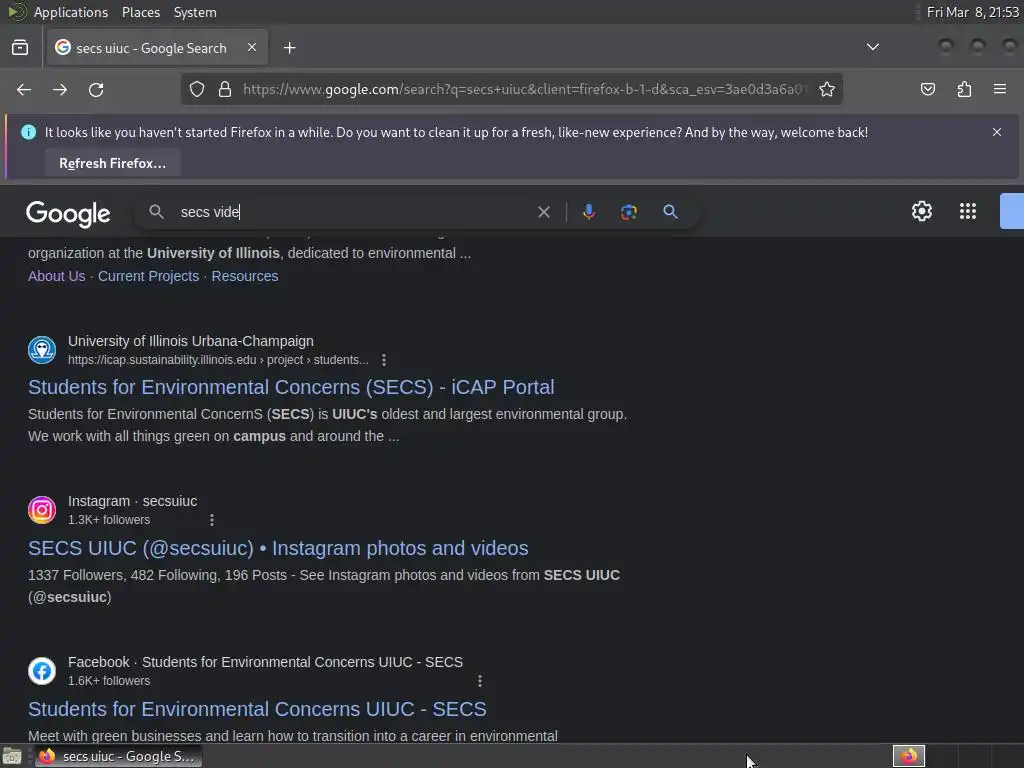This screenshot has width=1024, height=768.
Task: Click the 'Instagram · secsuiuc' source label
Action: click(133, 501)
